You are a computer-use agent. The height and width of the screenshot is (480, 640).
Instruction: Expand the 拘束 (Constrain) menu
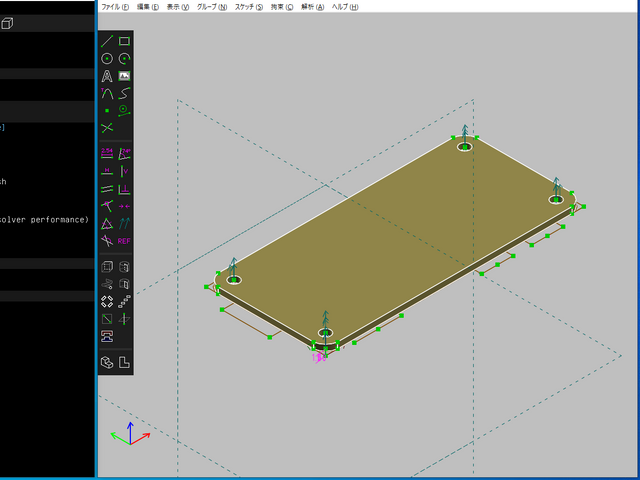[282, 6]
